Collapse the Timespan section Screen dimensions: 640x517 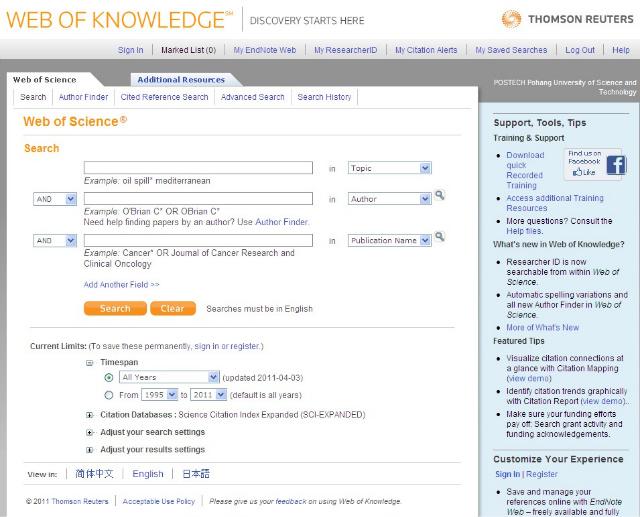(x=89, y=363)
